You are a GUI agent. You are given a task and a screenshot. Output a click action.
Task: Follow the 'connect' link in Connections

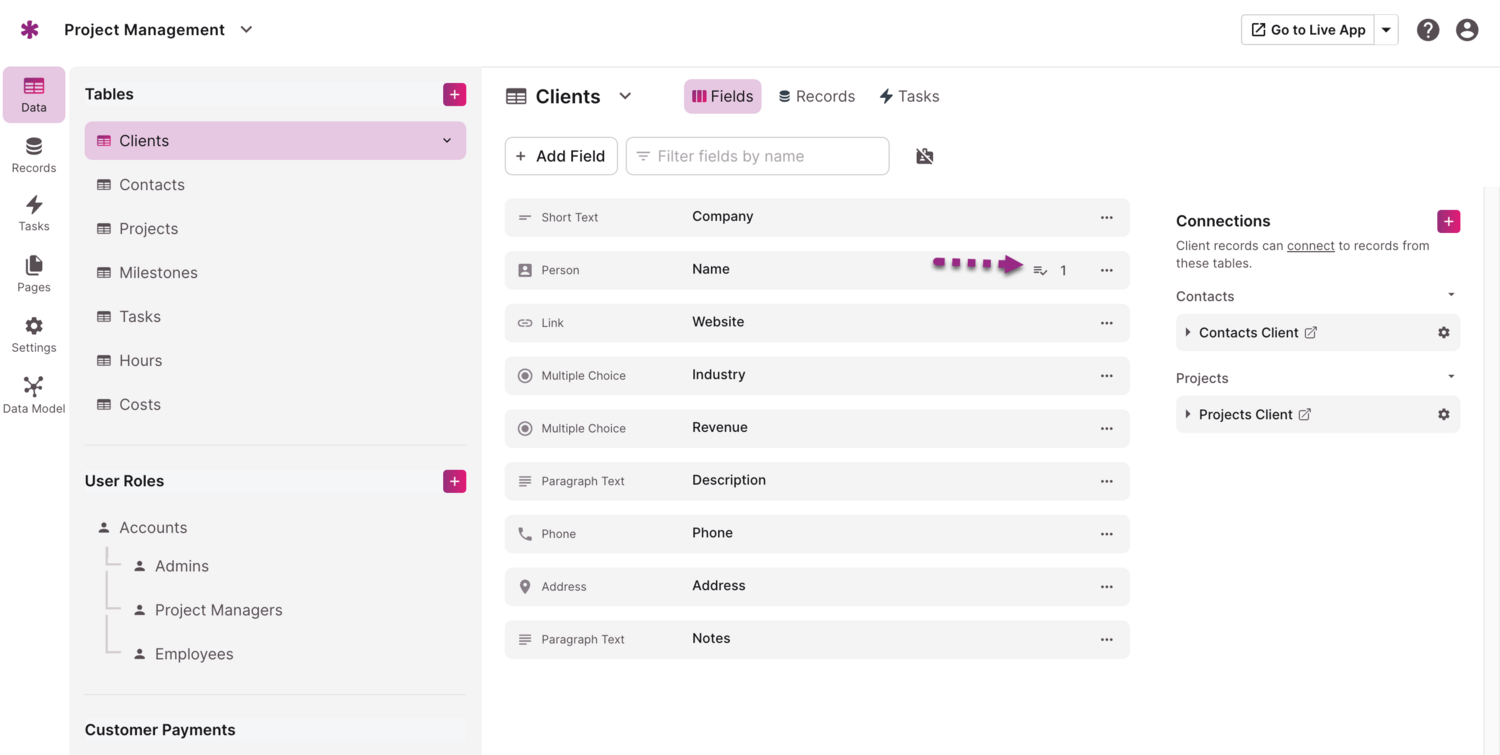click(x=1310, y=246)
